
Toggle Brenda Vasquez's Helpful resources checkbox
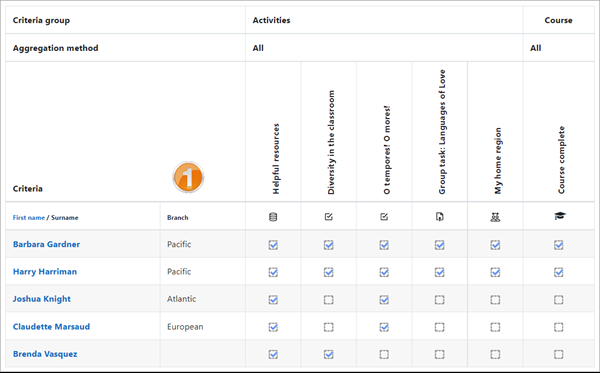pyautogui.click(x=273, y=355)
